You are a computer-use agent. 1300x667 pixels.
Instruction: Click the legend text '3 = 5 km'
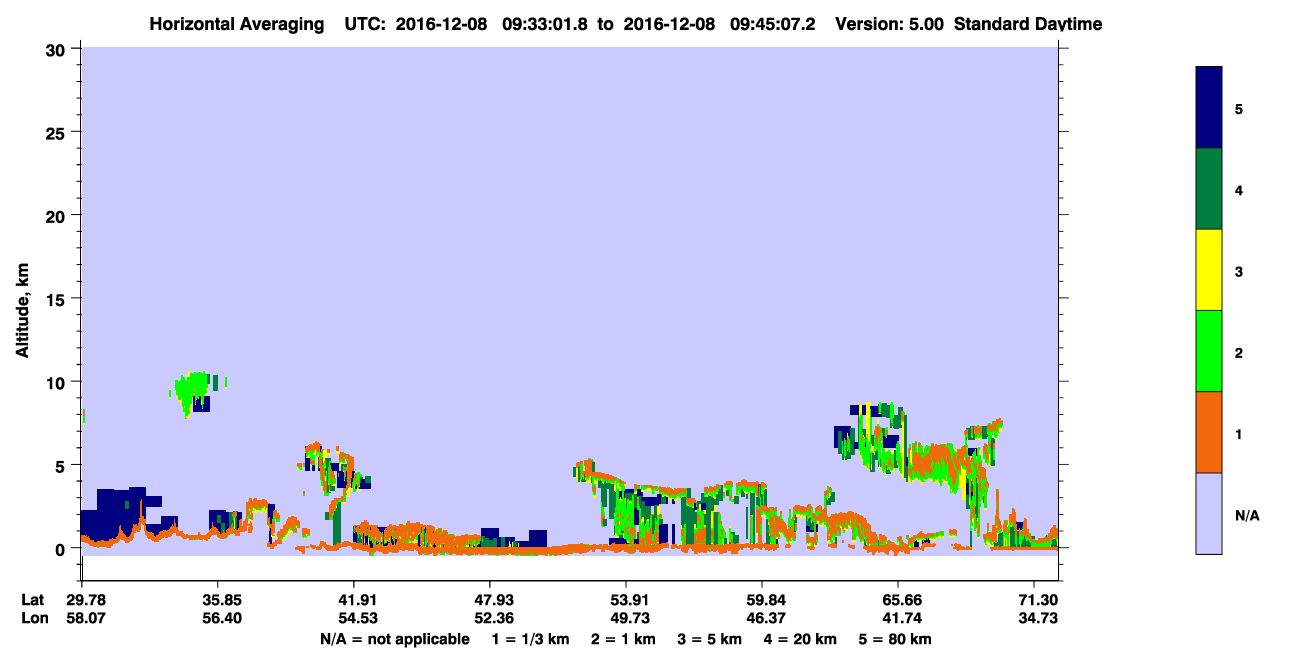coord(711,639)
